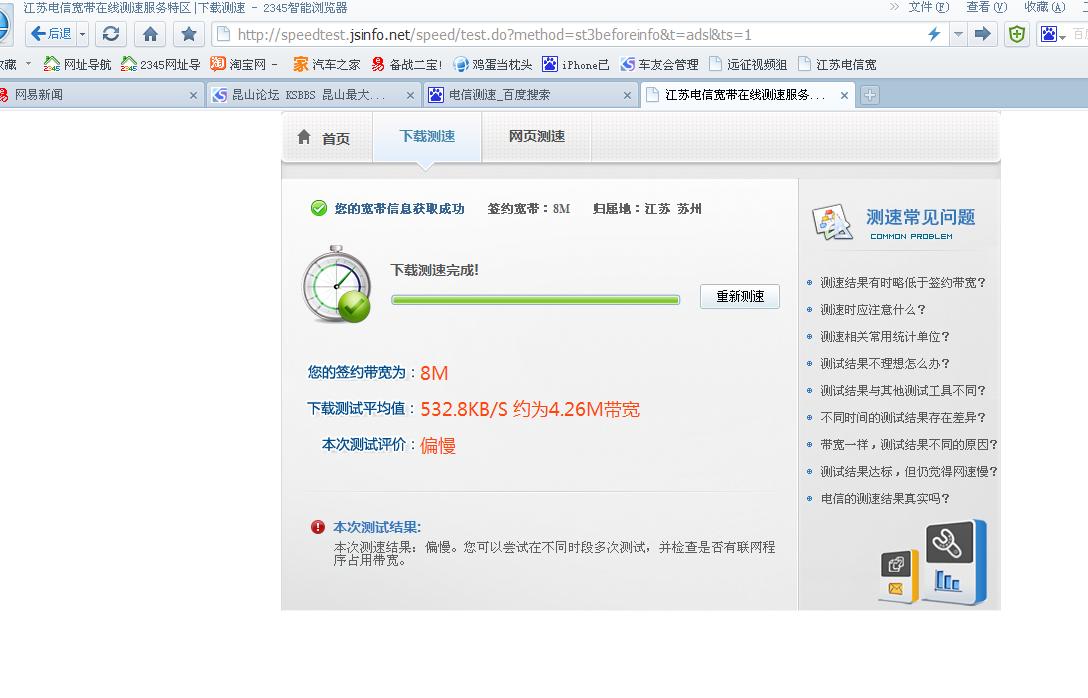
Task: Click the lightning speed mode icon
Action: pos(934,34)
